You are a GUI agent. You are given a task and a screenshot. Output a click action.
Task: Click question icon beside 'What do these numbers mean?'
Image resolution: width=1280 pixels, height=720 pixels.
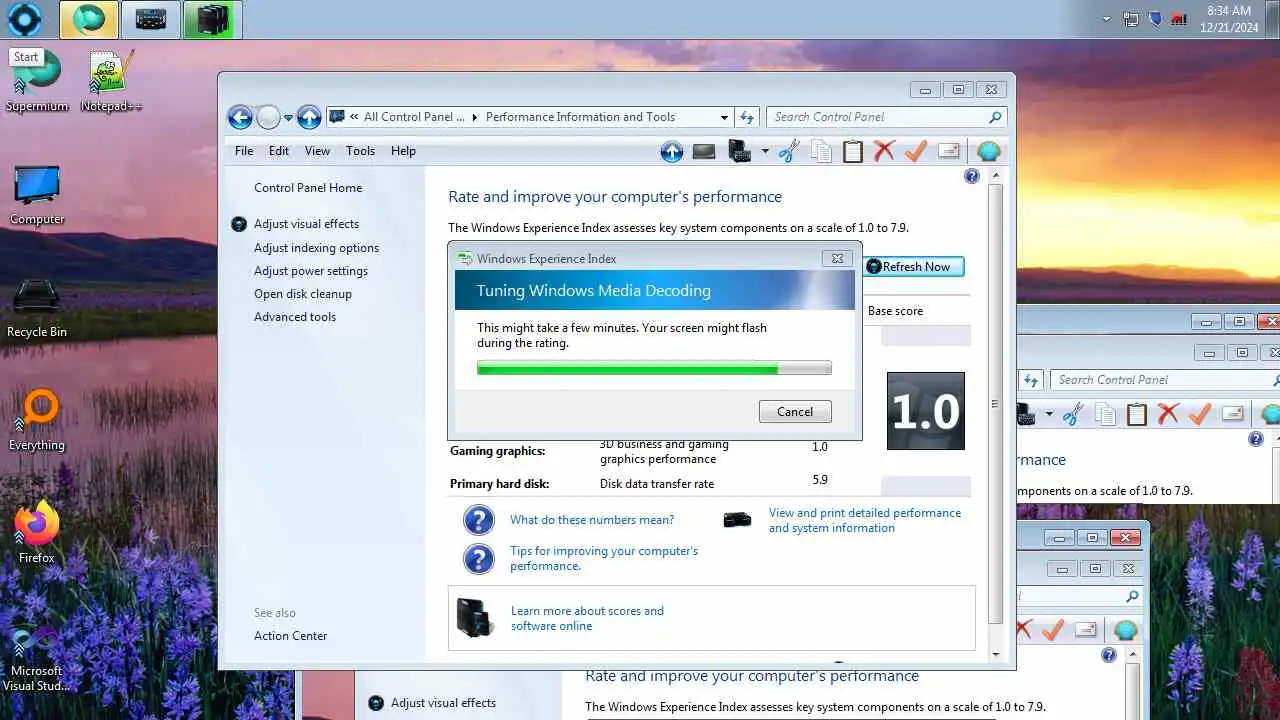[479, 520]
